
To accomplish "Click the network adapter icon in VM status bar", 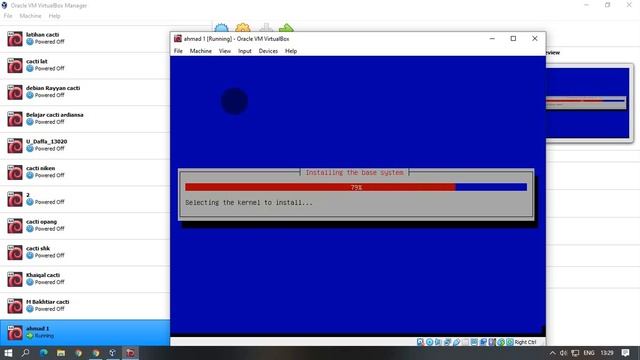I will coord(447,342).
